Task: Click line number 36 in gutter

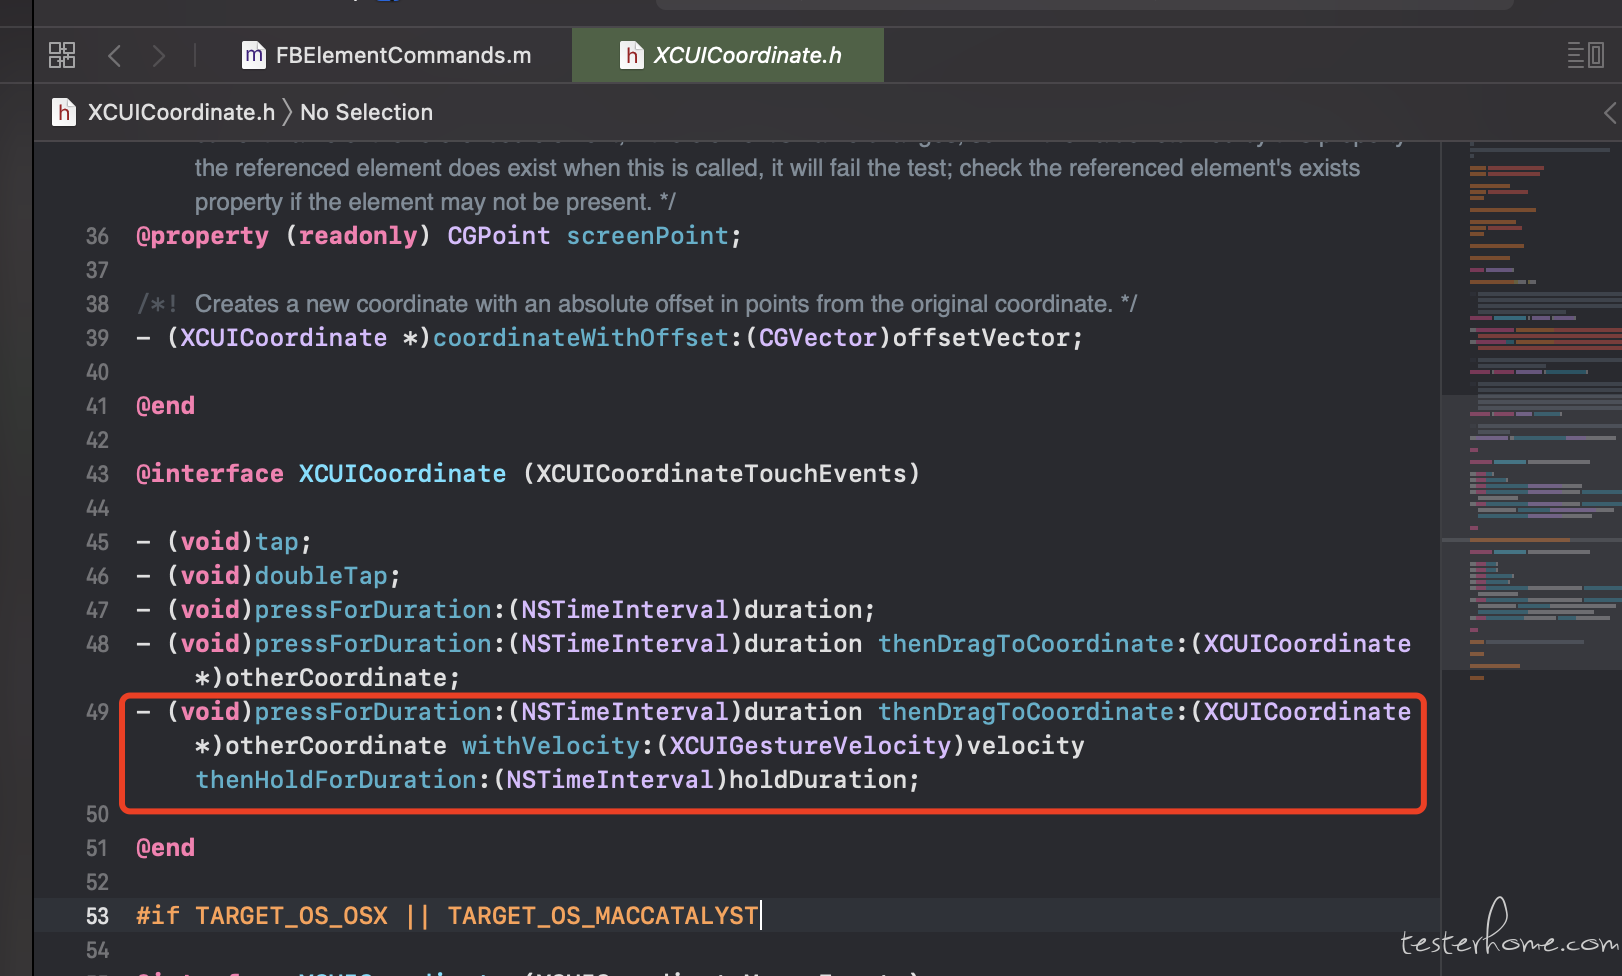Action: coord(97,236)
